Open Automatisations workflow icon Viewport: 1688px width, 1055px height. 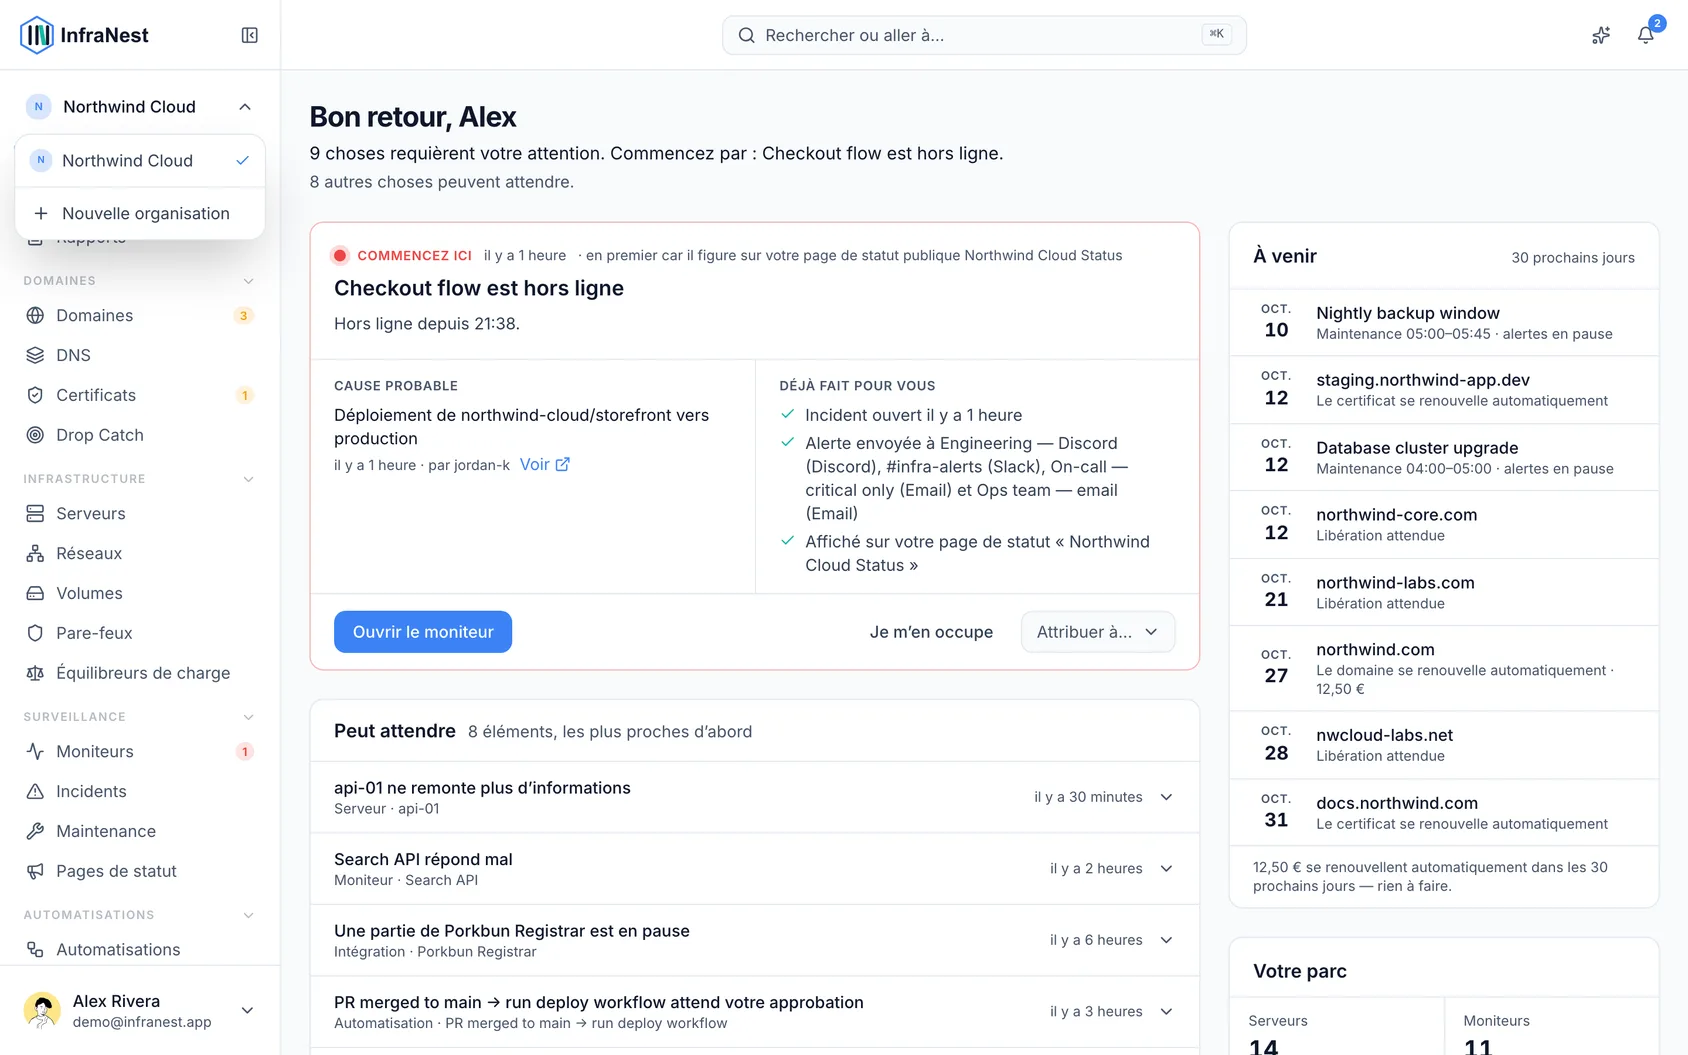click(35, 949)
